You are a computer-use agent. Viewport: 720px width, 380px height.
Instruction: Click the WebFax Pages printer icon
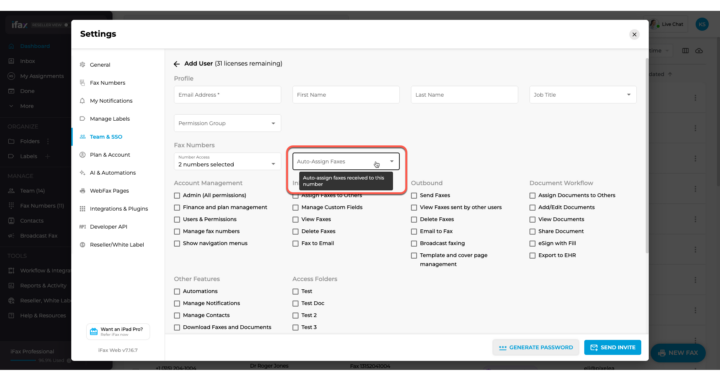pos(83,190)
